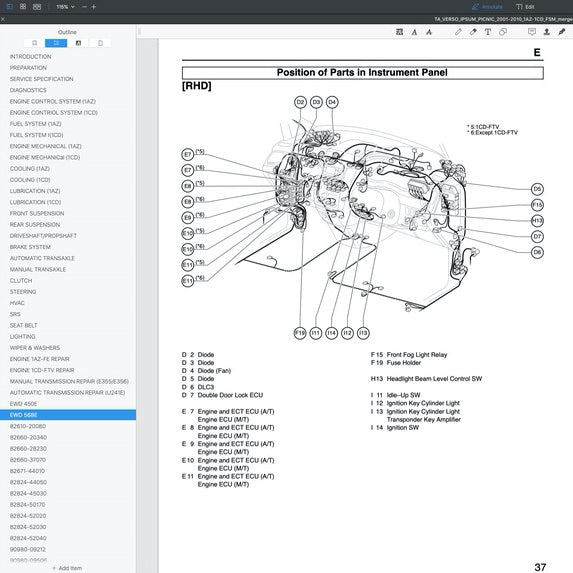Select the underline text tool

[x=414, y=32]
